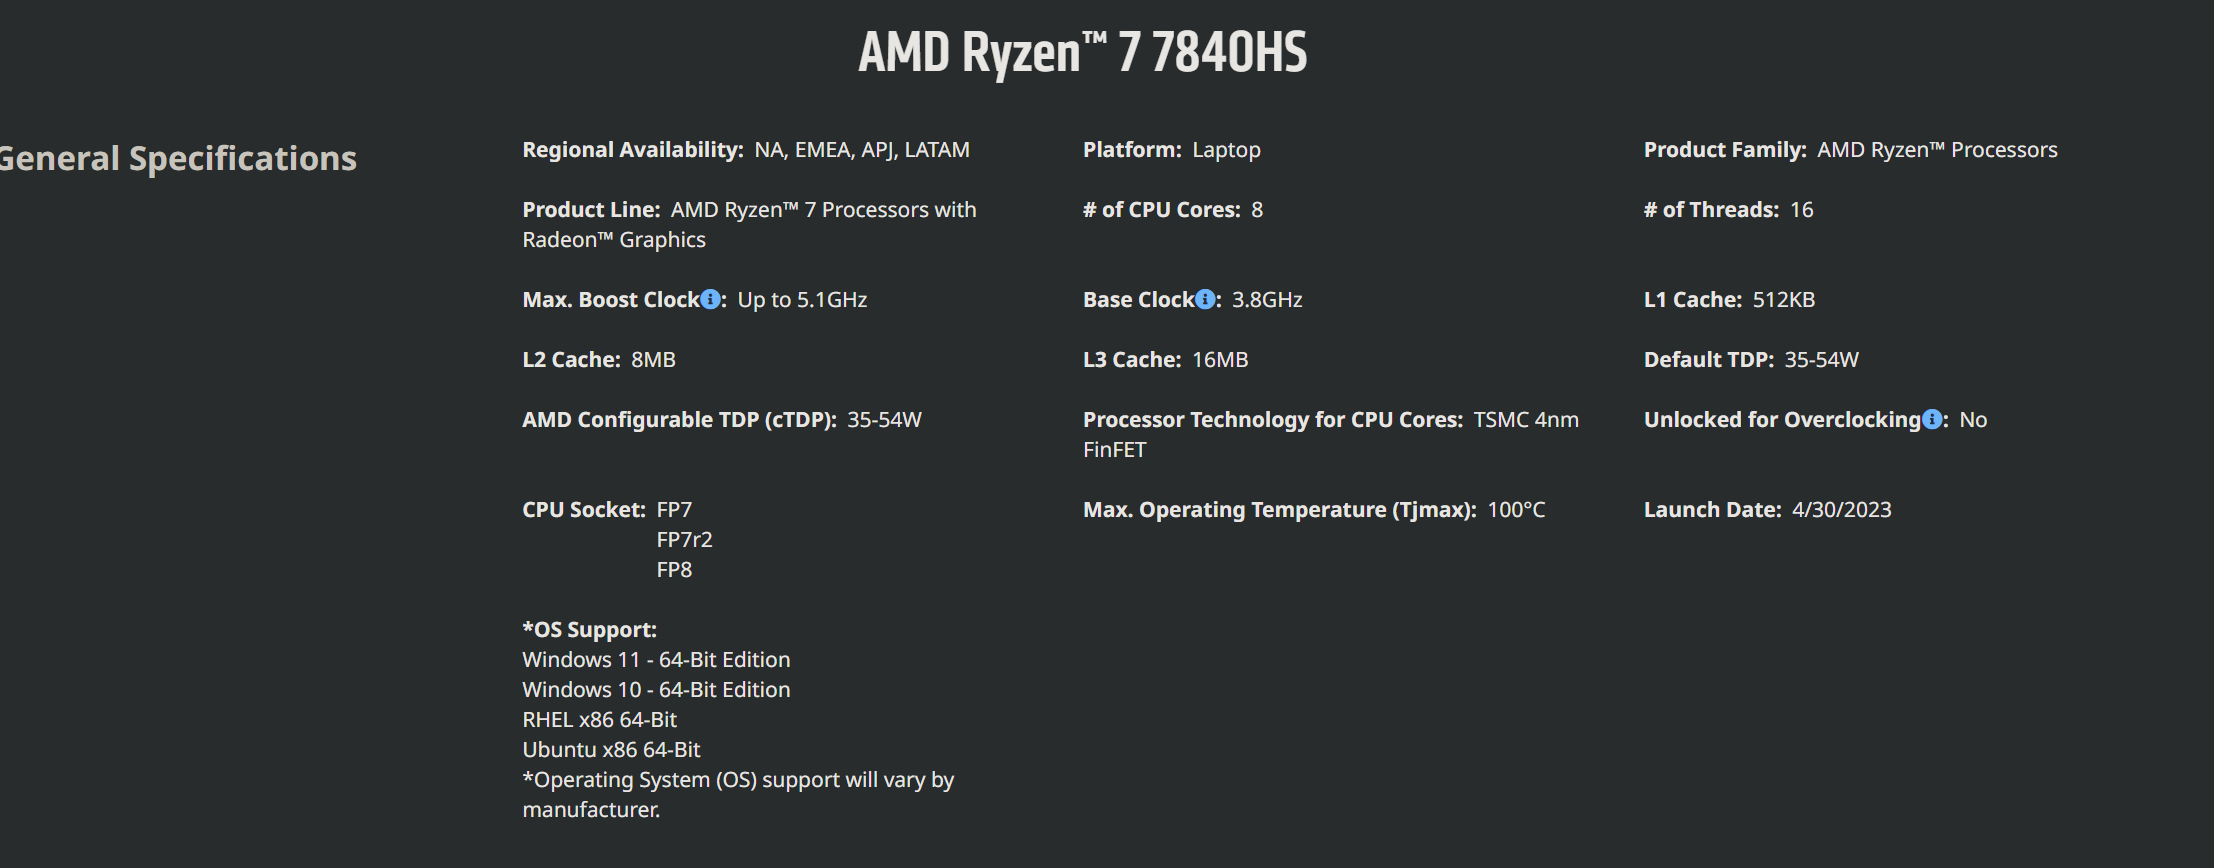Click the '# of CPU Cores' label
The height and width of the screenshot is (868, 2214).
tap(1161, 210)
